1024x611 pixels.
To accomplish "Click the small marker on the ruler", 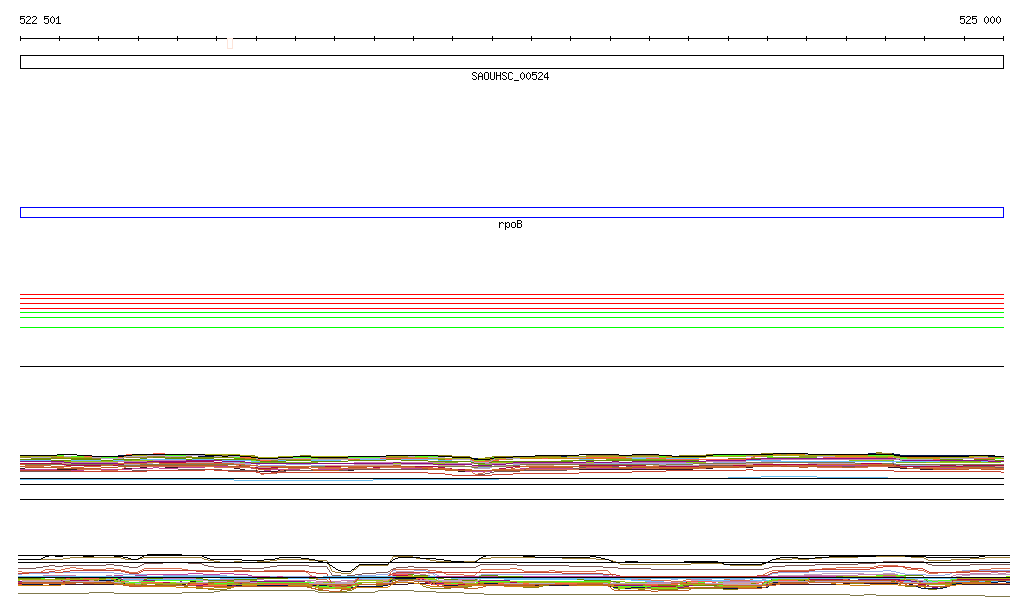I will [x=230, y=43].
